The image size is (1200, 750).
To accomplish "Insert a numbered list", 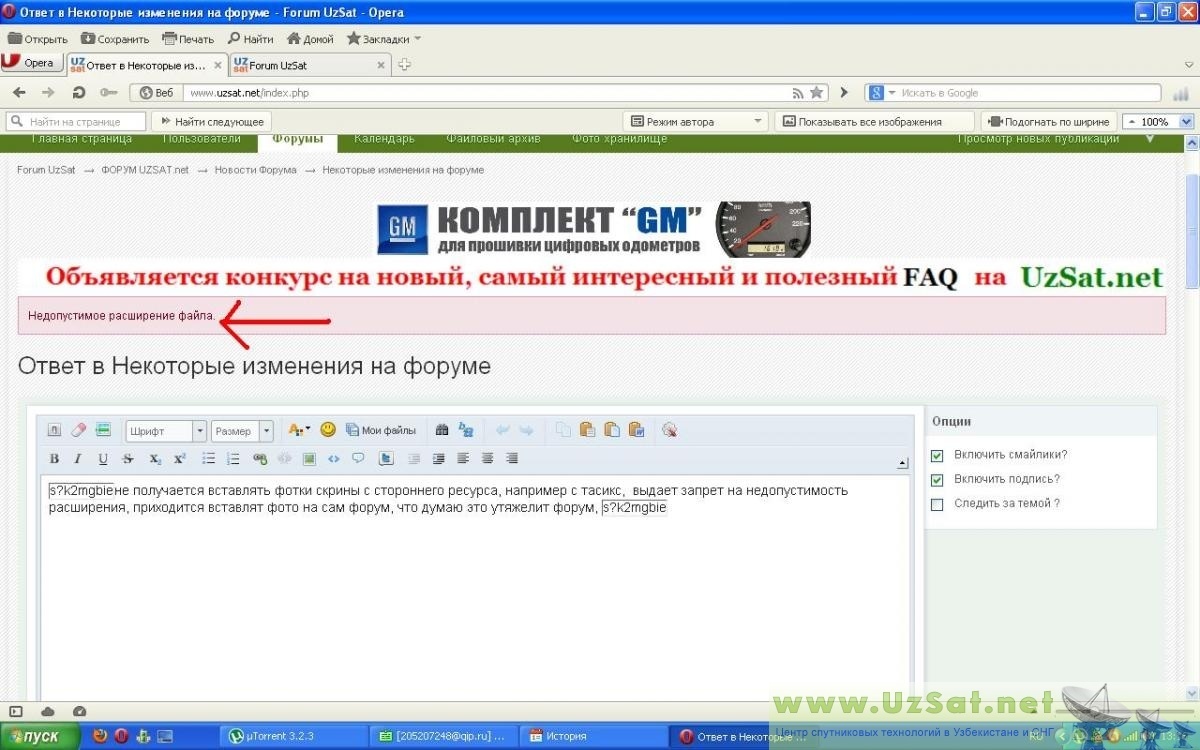I will [234, 459].
